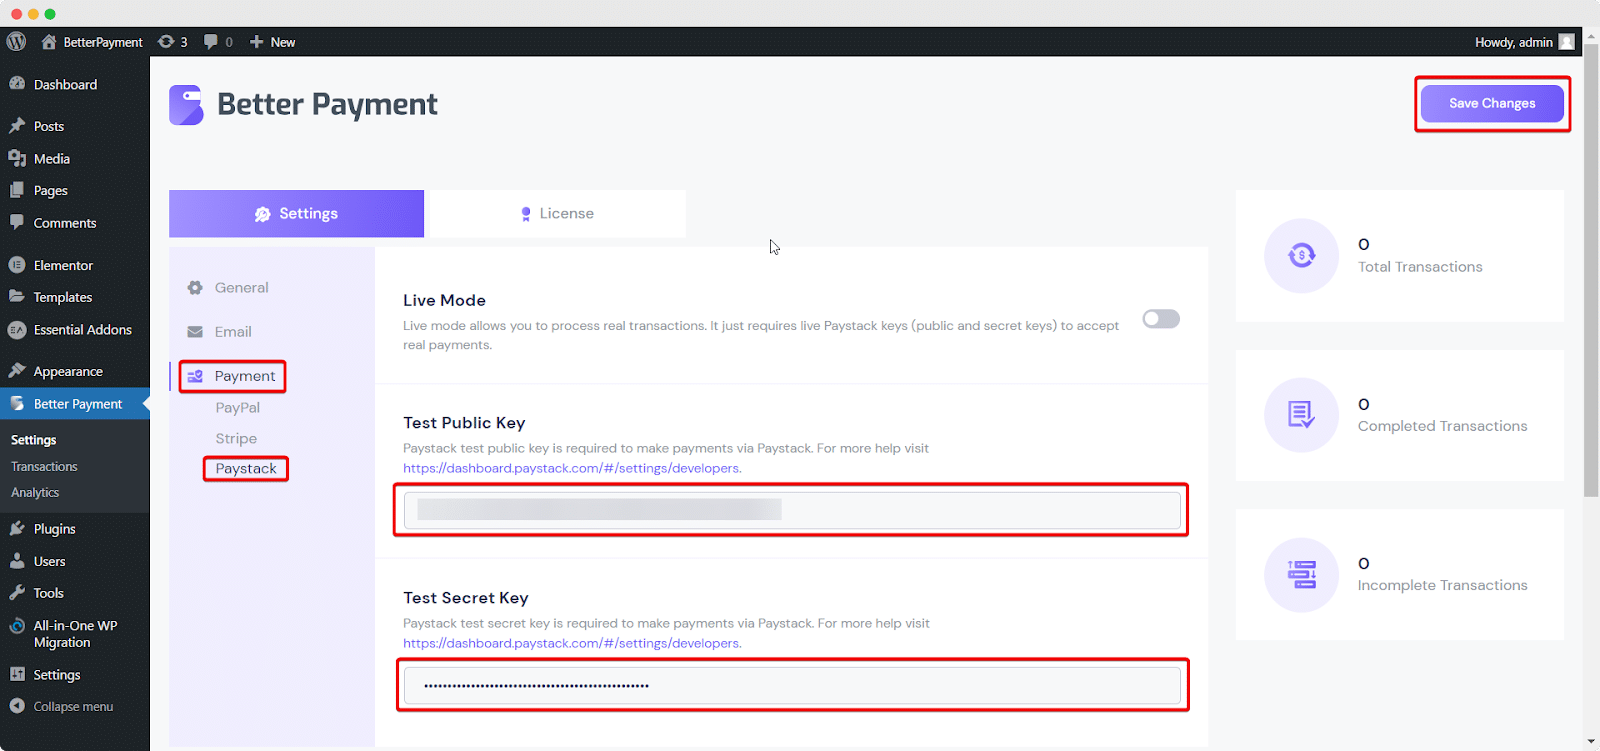Click the Completed Transactions icon
The height and width of the screenshot is (751, 1600).
click(1301, 415)
